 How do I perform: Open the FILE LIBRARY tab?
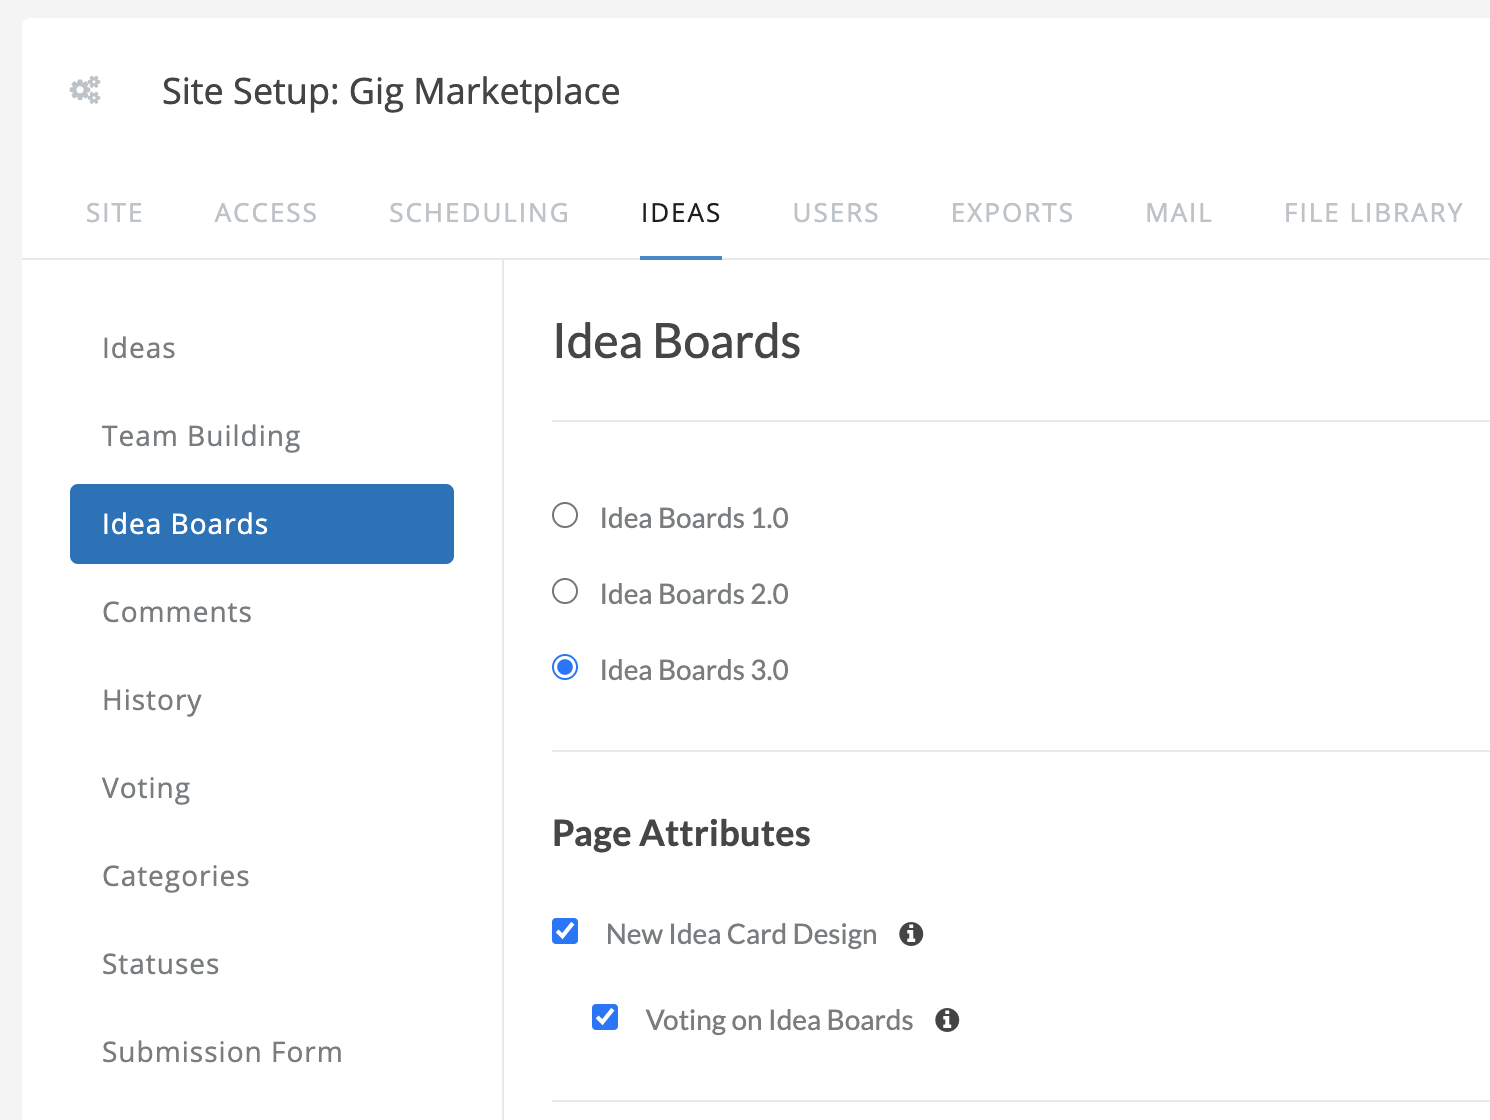pyautogui.click(x=1374, y=213)
